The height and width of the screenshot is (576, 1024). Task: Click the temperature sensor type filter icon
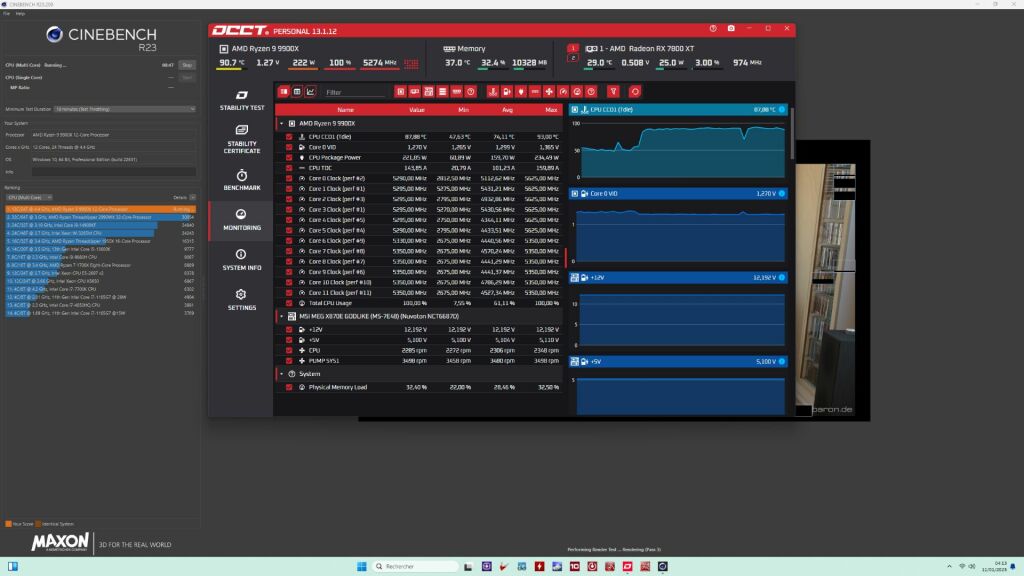pos(493,92)
